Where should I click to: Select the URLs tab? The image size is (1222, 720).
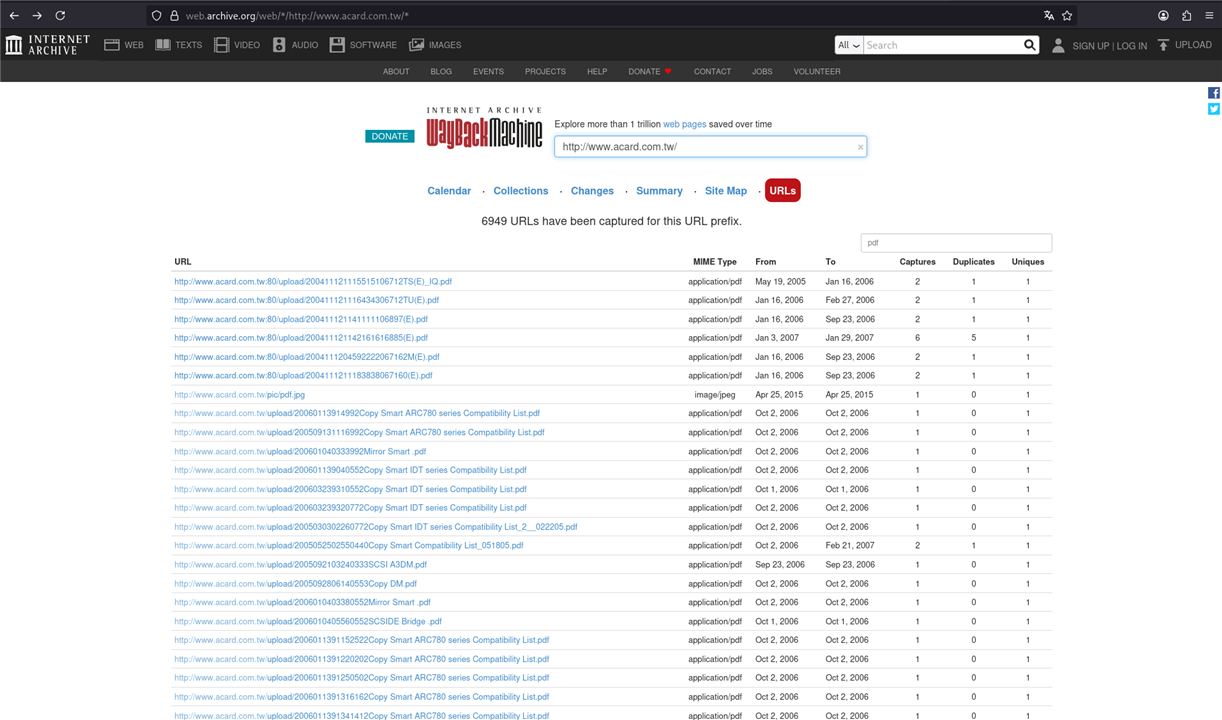[783, 191]
